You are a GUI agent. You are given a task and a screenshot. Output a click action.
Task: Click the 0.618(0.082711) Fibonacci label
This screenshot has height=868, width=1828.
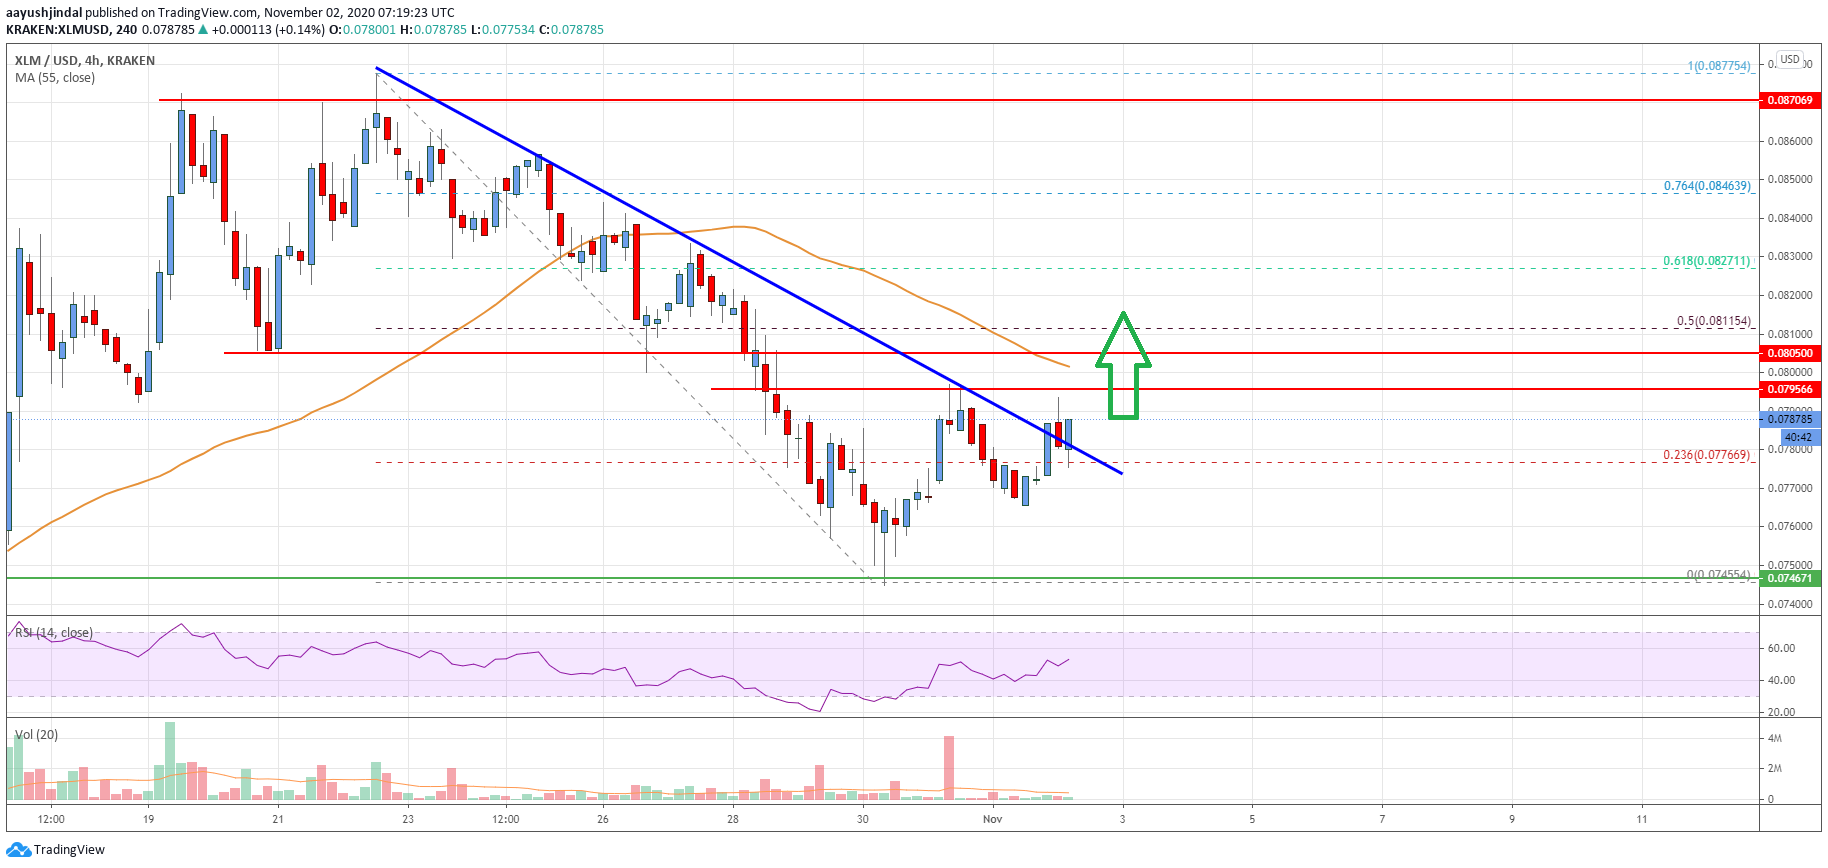click(1707, 261)
